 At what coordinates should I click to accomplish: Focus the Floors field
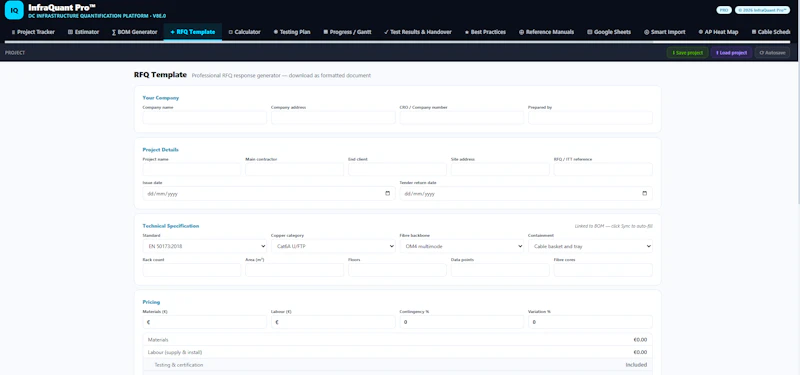tap(397, 270)
